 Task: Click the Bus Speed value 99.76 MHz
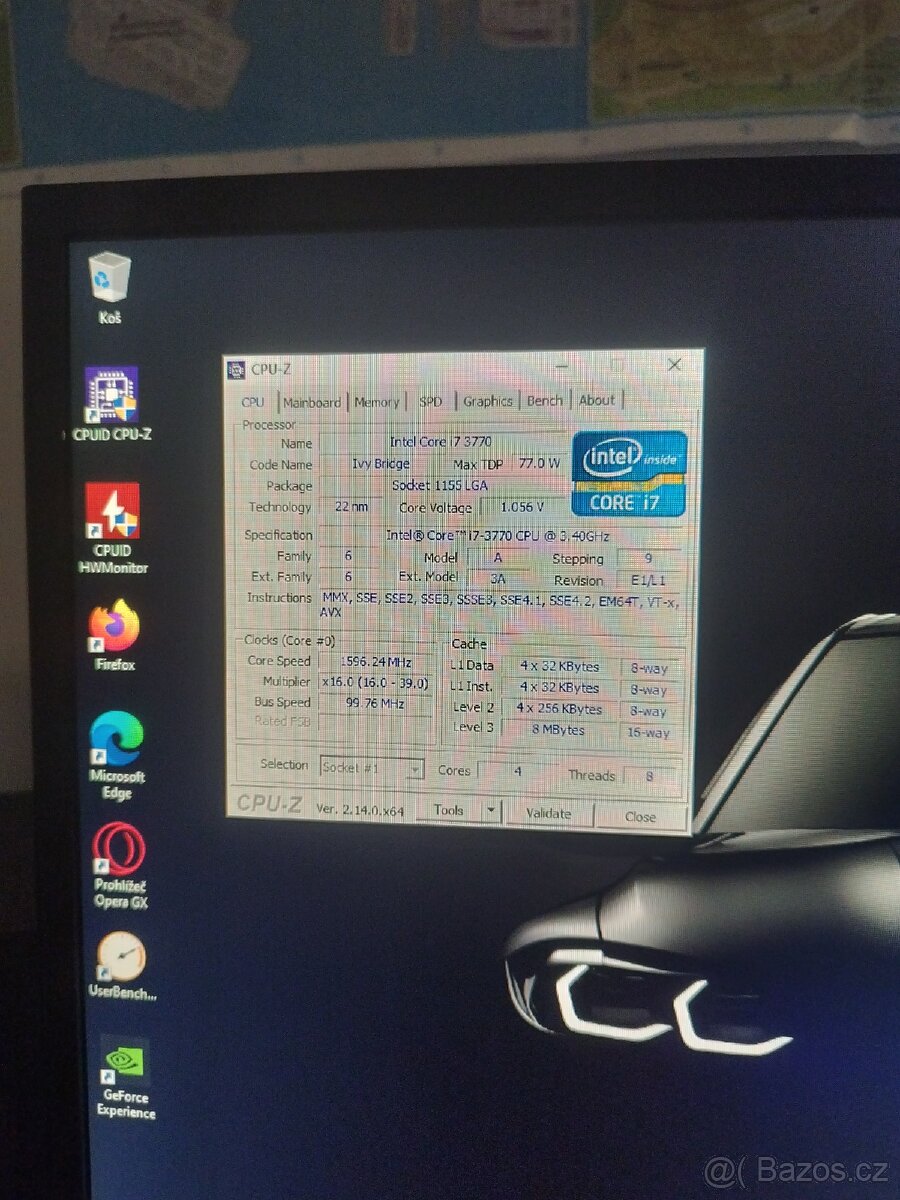coord(375,703)
